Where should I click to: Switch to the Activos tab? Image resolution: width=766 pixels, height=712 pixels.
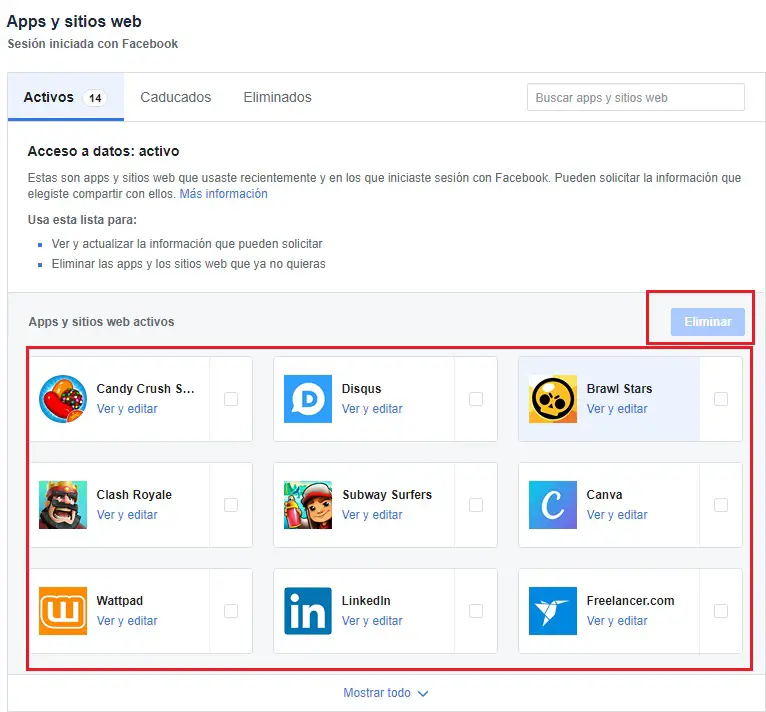click(65, 97)
